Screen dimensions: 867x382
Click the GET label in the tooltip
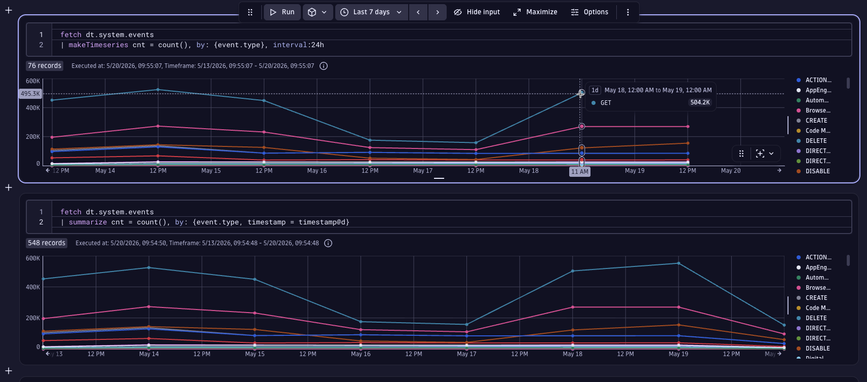(606, 103)
